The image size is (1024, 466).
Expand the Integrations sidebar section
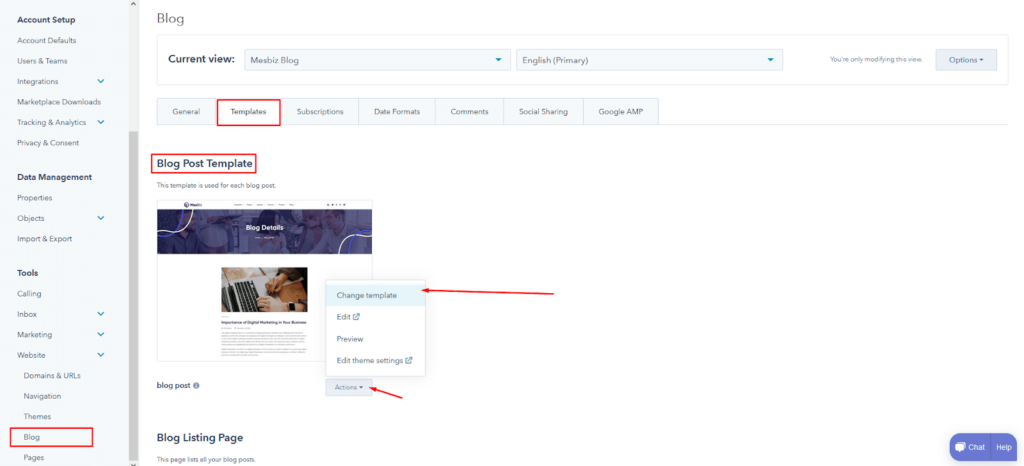[x=101, y=82]
